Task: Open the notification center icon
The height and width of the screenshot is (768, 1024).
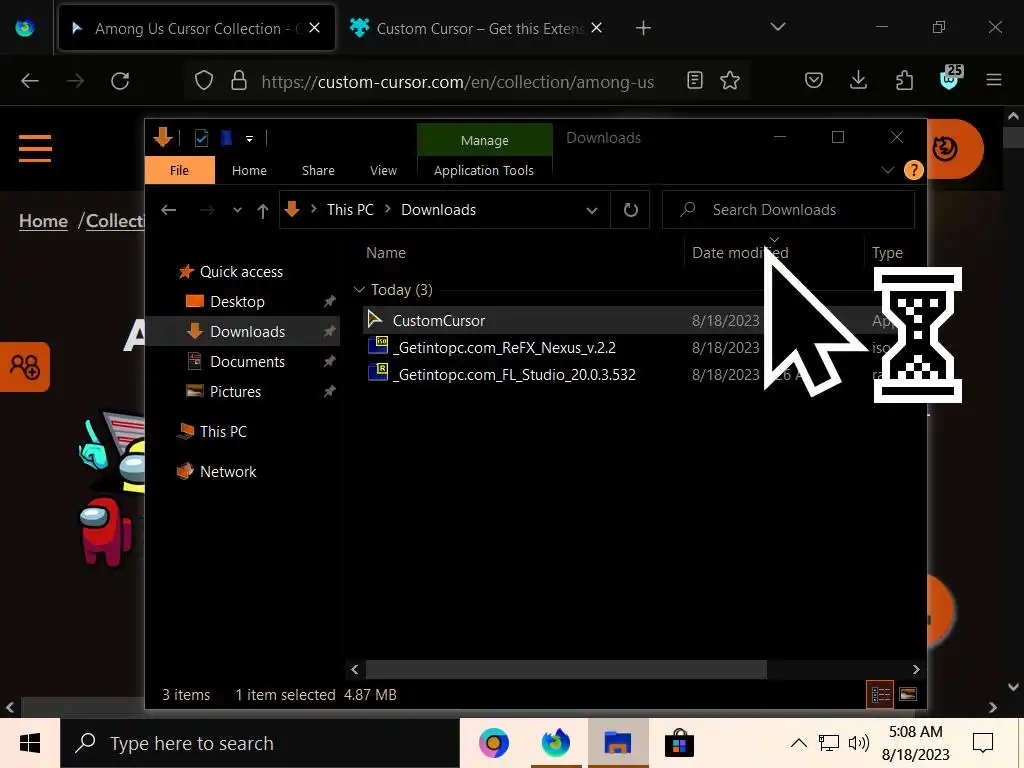Action: [x=983, y=743]
